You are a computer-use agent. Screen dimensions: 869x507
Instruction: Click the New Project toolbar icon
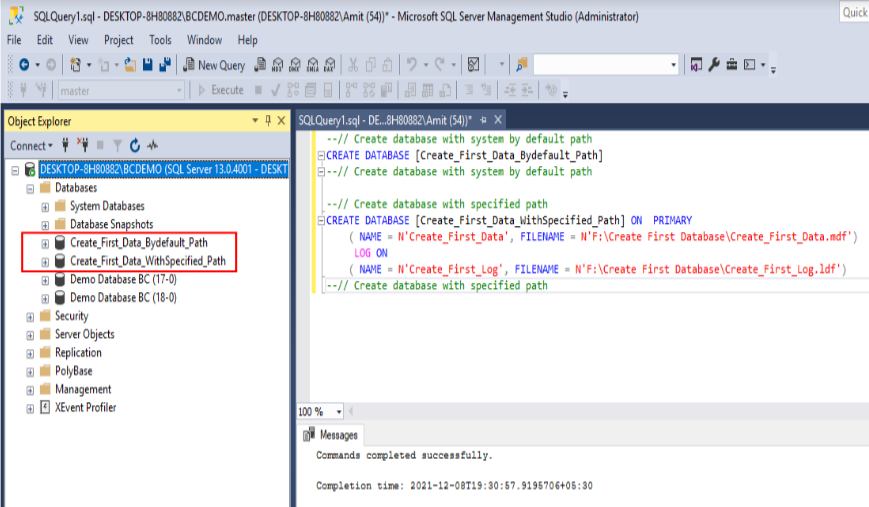pyautogui.click(x=75, y=65)
